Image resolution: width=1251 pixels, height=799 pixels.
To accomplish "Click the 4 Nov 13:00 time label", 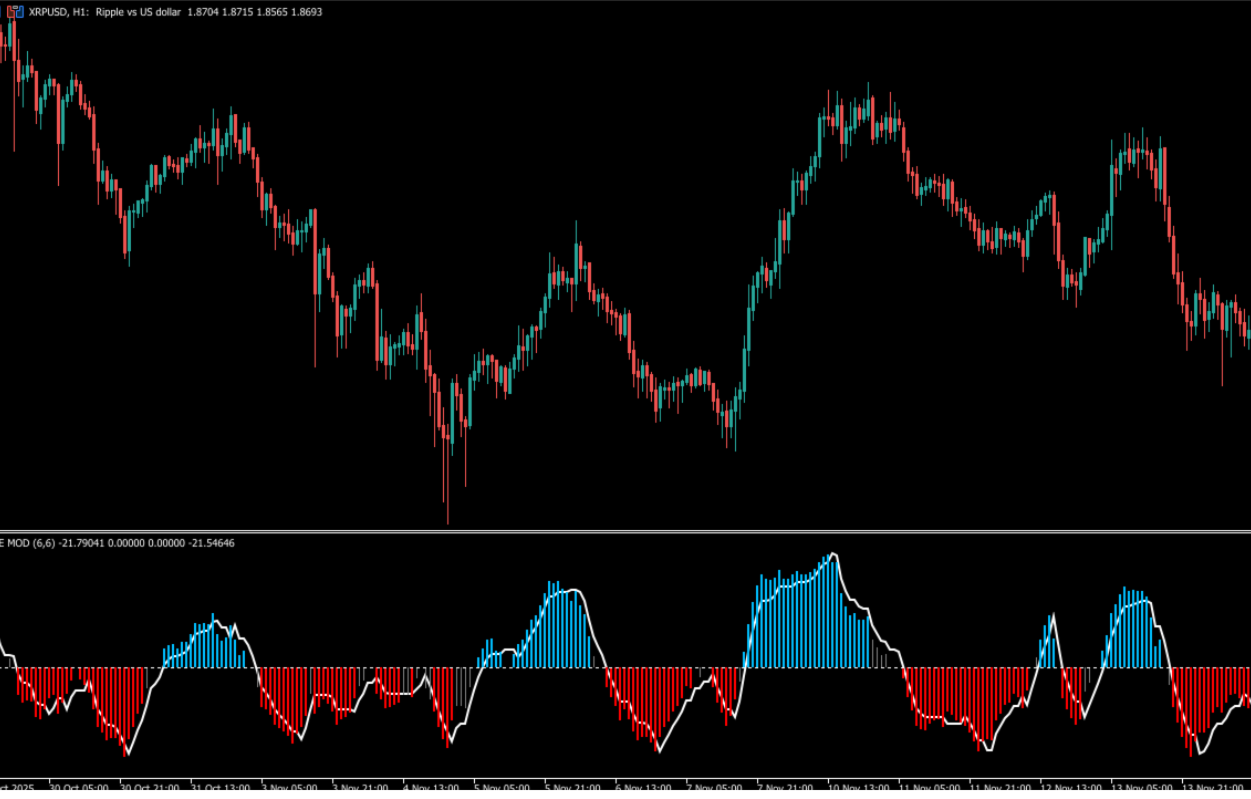I will point(431,789).
